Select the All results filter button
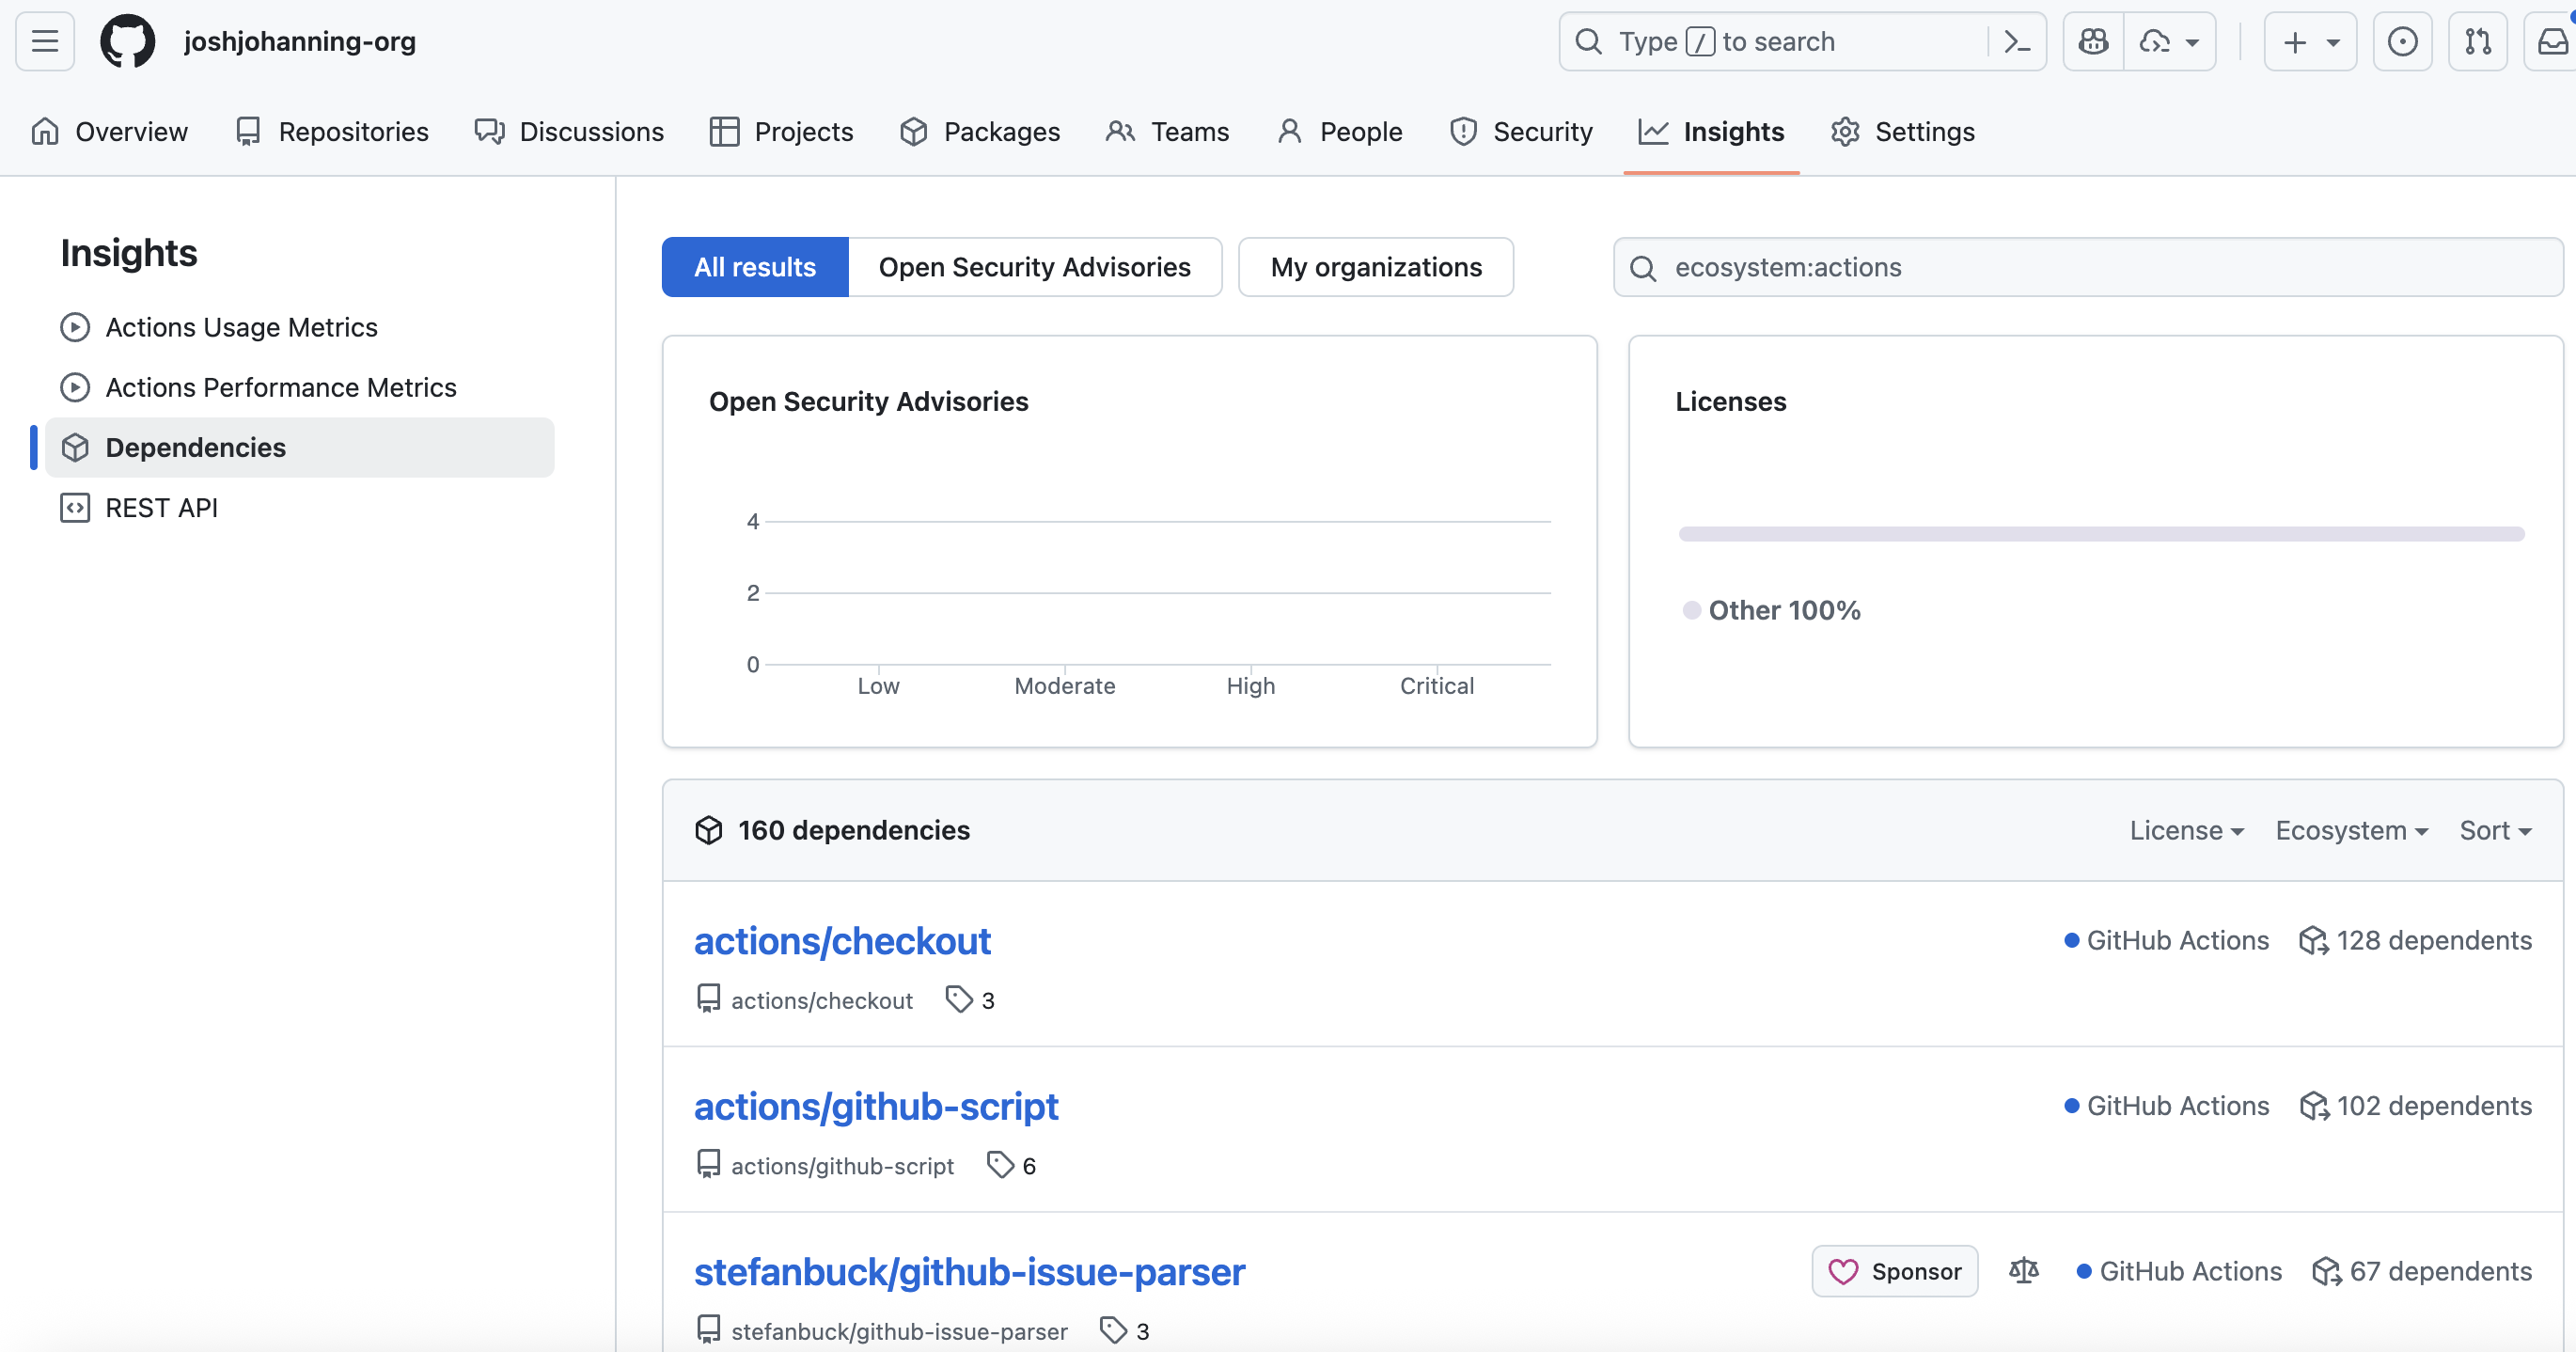 click(x=755, y=267)
